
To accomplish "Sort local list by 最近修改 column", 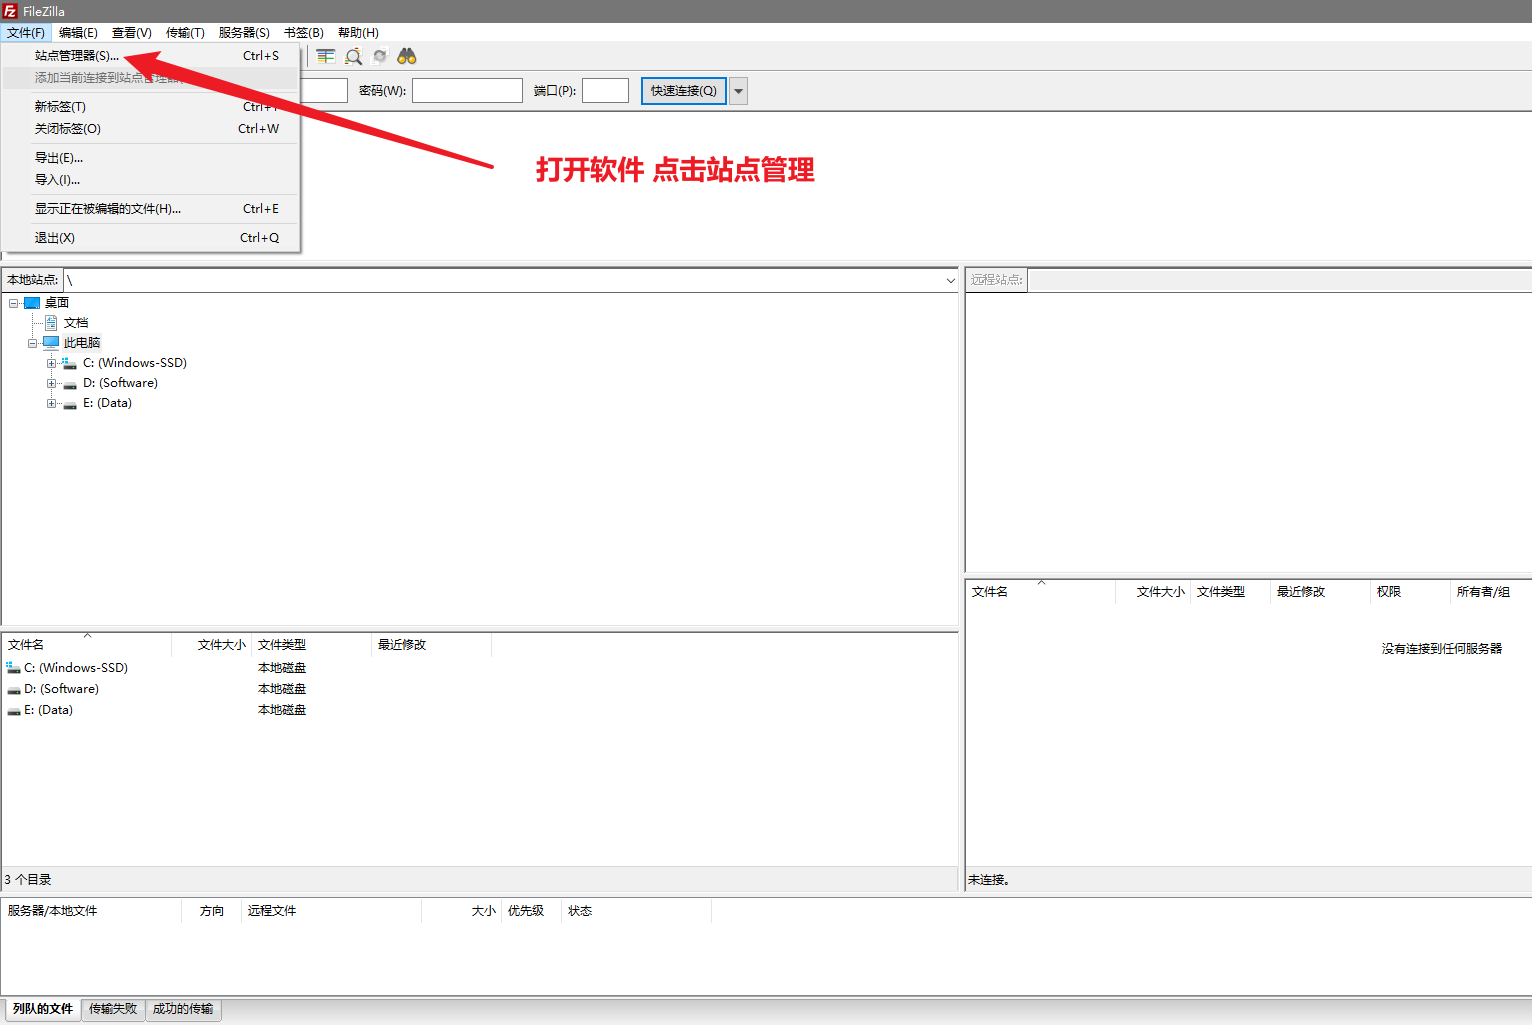I will click(x=431, y=645).
